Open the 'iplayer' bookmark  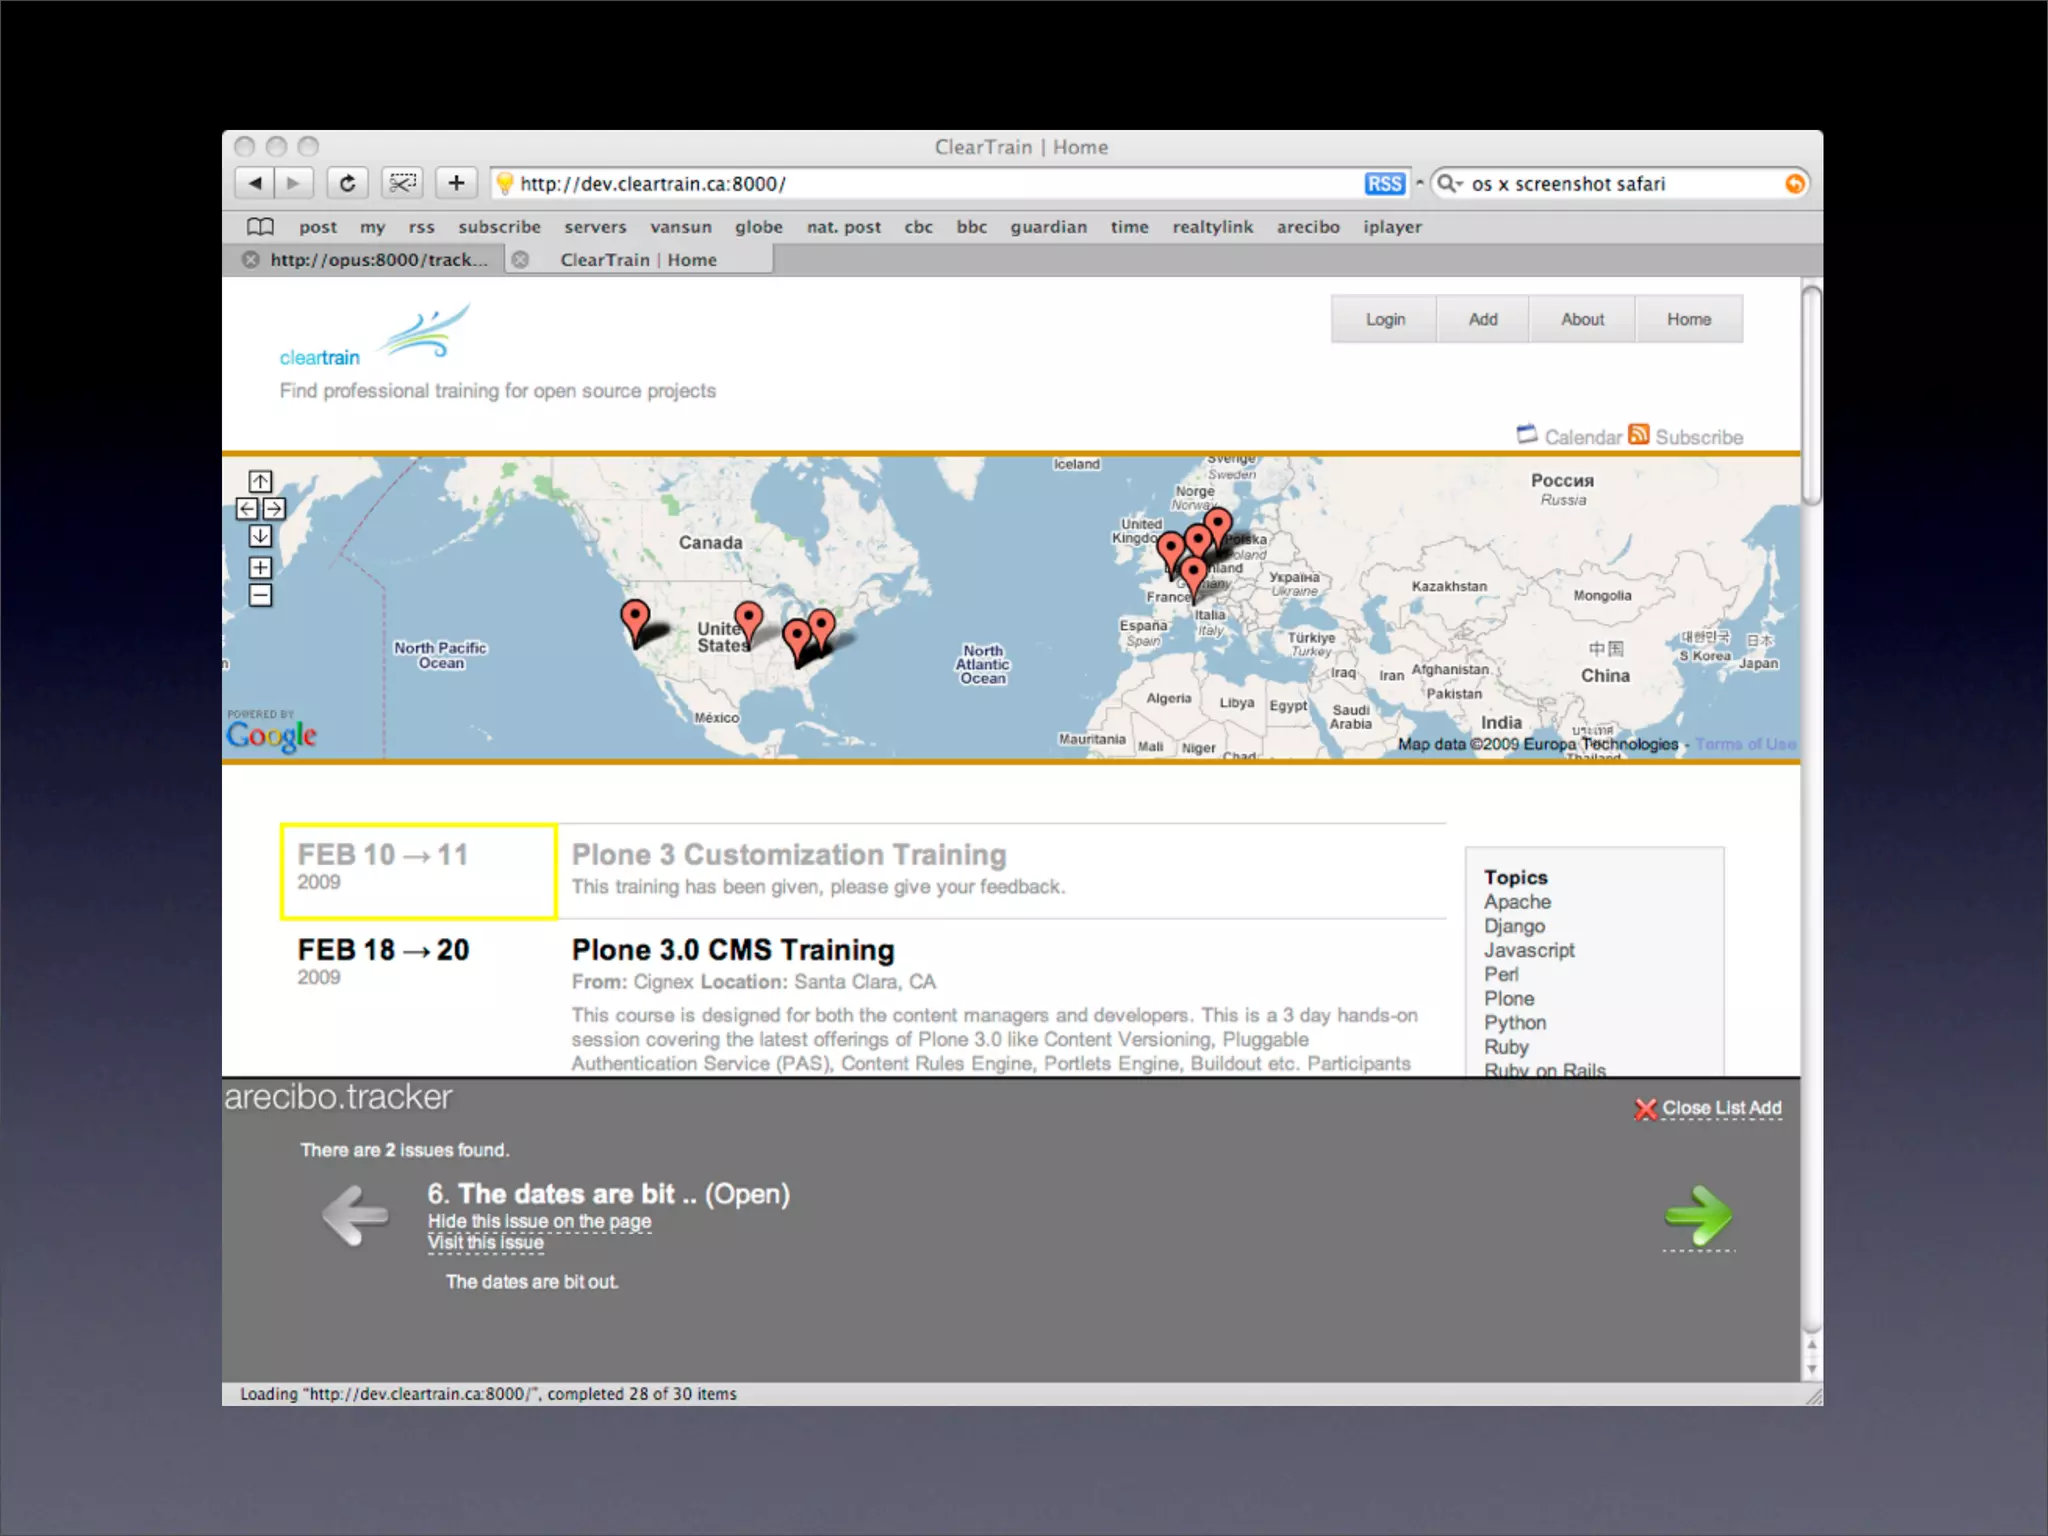(1392, 227)
